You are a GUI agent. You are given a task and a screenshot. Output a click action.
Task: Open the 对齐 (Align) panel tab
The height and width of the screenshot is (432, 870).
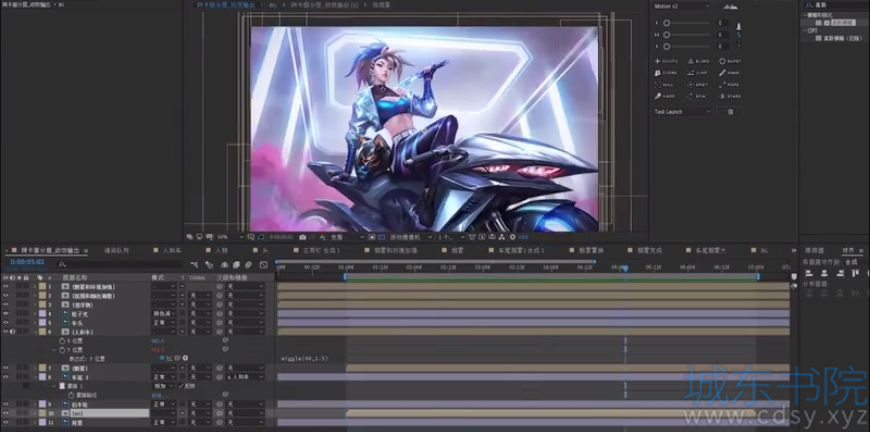[848, 251]
